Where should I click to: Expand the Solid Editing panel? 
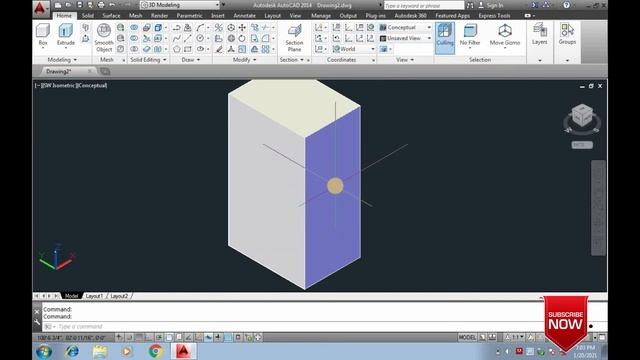coord(148,60)
